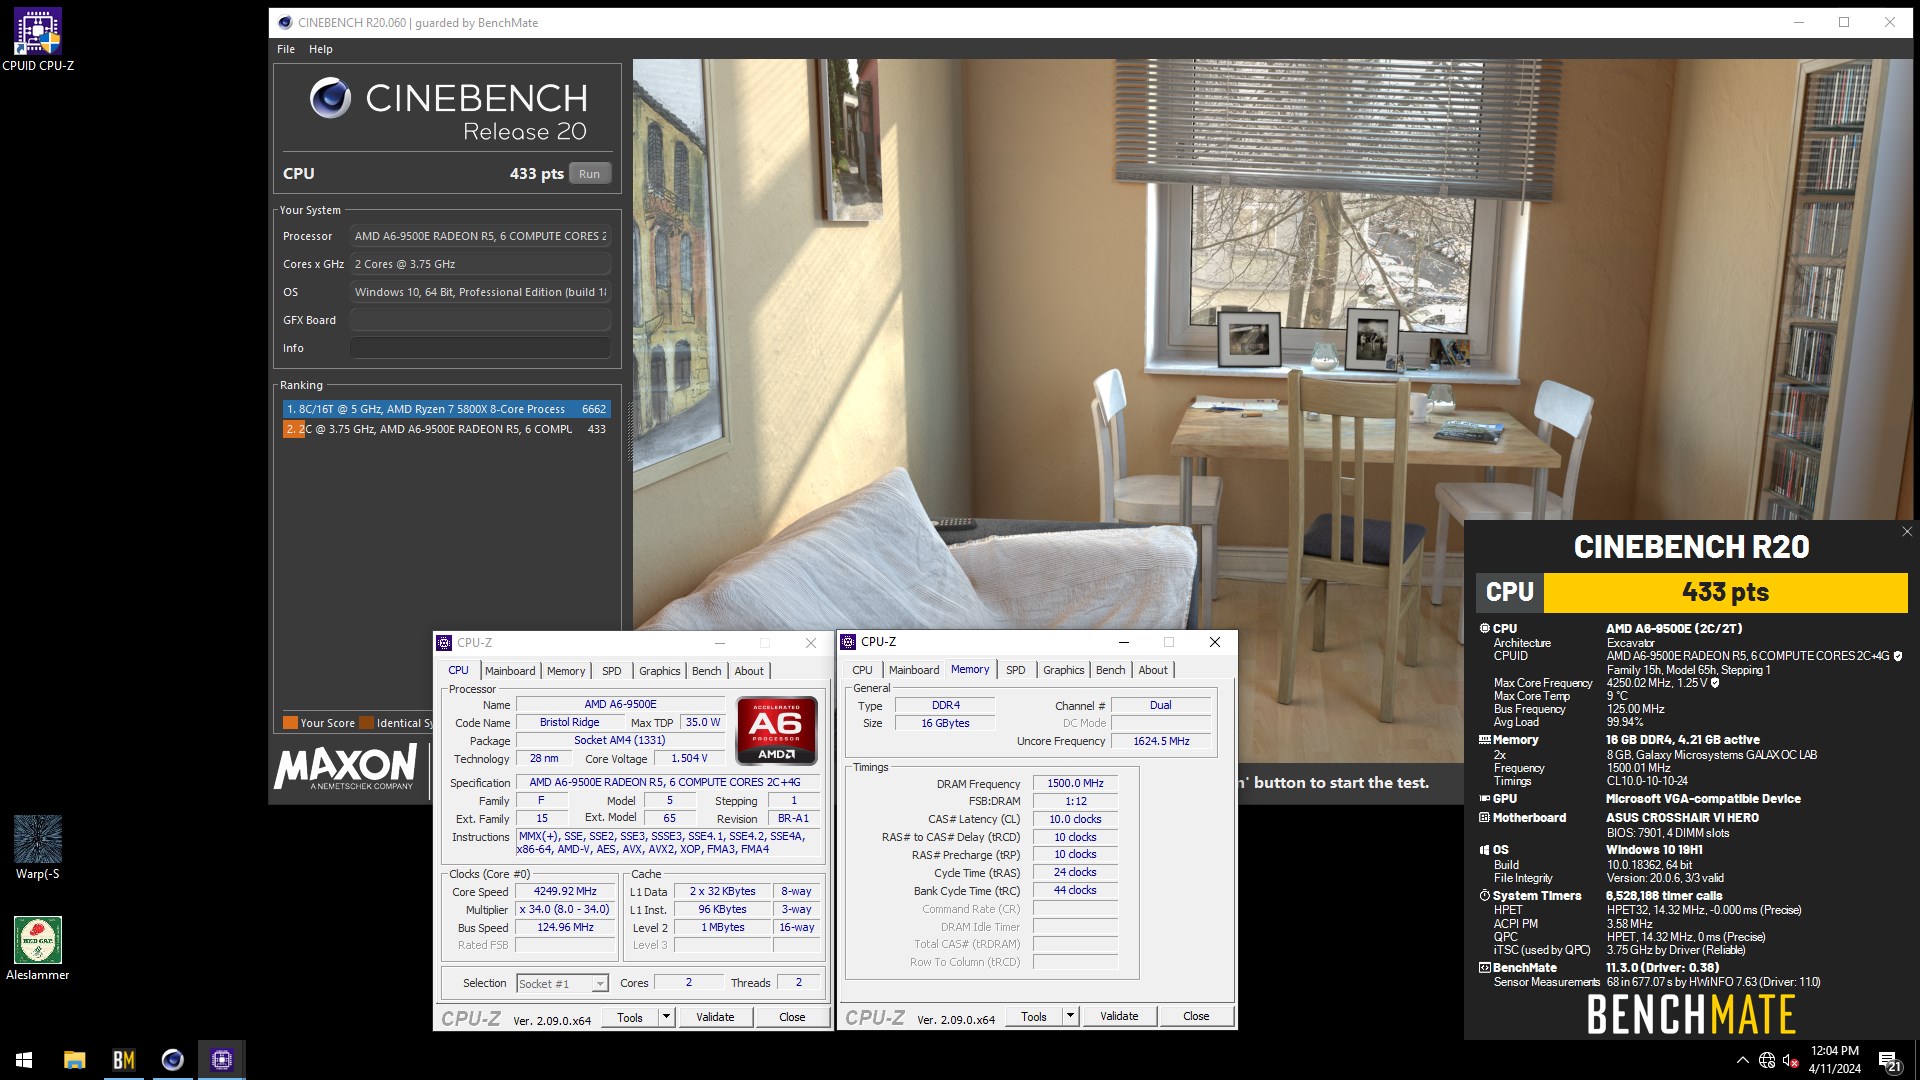Click the Windows Start button
Image resolution: width=1920 pixels, height=1080 pixels.
point(24,1060)
